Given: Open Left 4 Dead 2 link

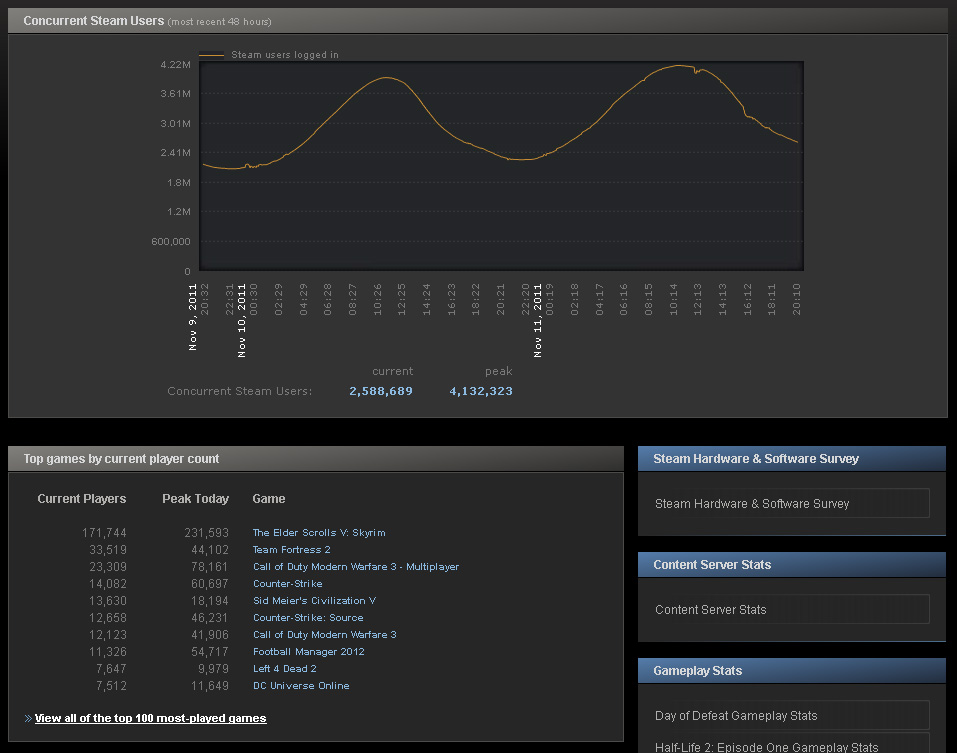Looking at the screenshot, I should (284, 669).
